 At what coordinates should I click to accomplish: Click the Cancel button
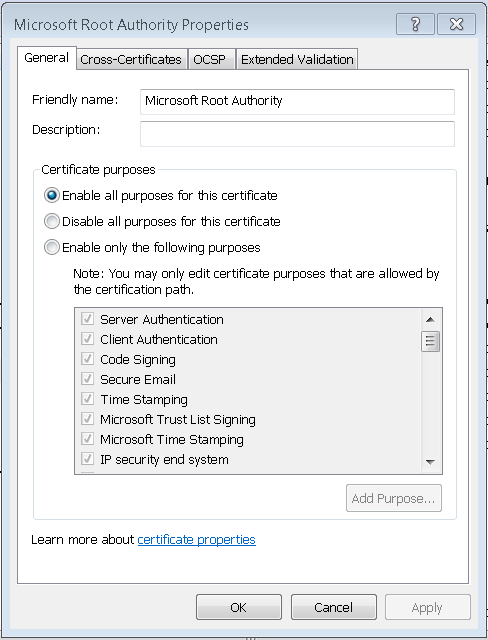(x=333, y=607)
